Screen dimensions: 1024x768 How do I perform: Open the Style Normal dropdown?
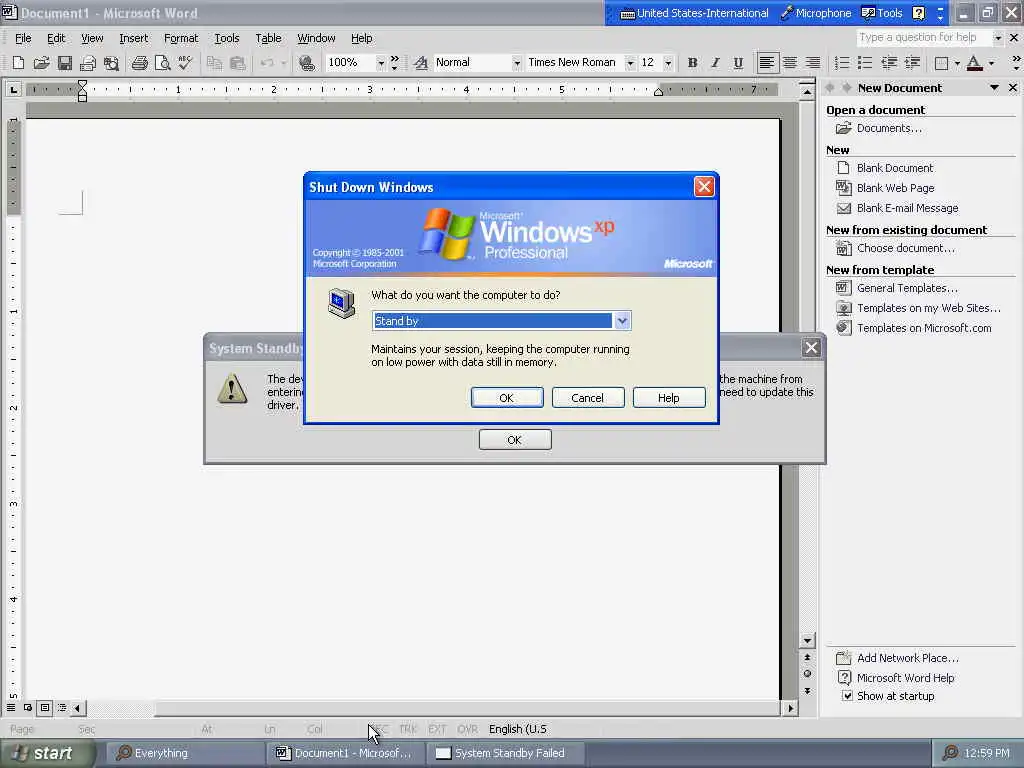tap(516, 63)
